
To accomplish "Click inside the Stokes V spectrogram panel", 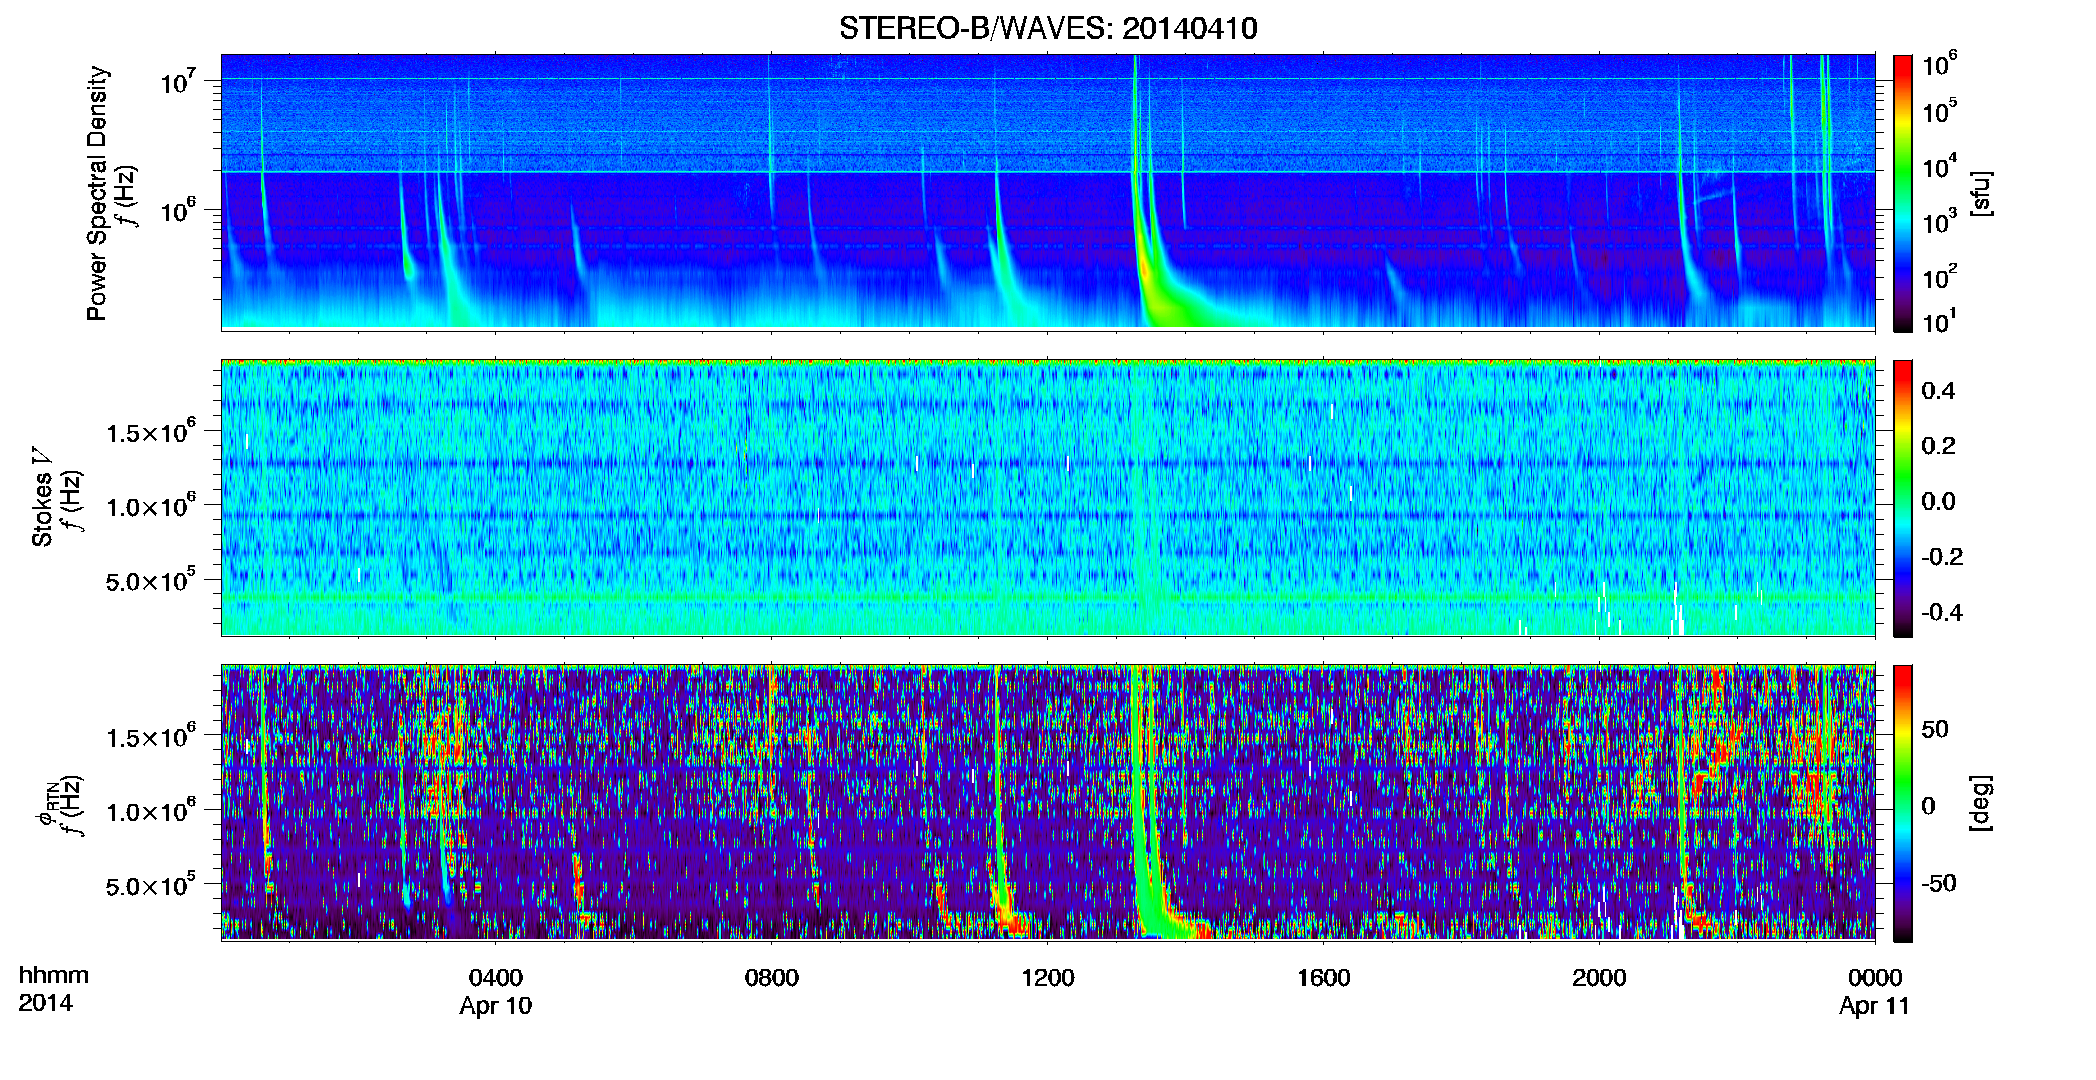I will [x=1048, y=498].
